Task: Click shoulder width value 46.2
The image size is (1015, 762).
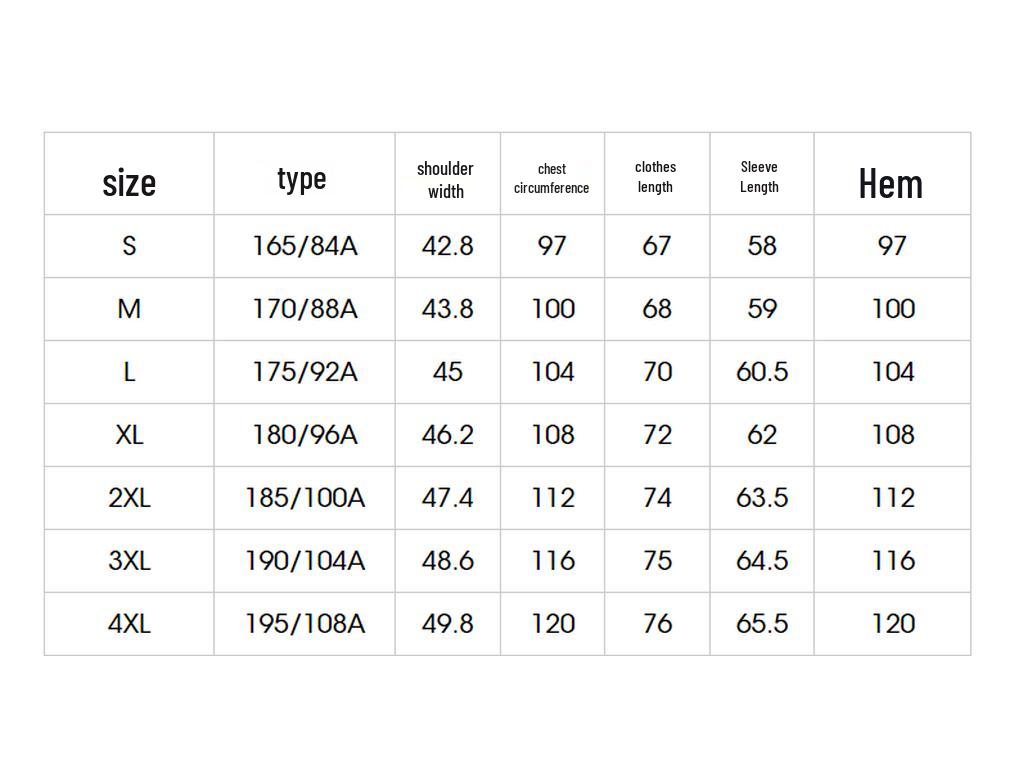Action: (x=447, y=434)
